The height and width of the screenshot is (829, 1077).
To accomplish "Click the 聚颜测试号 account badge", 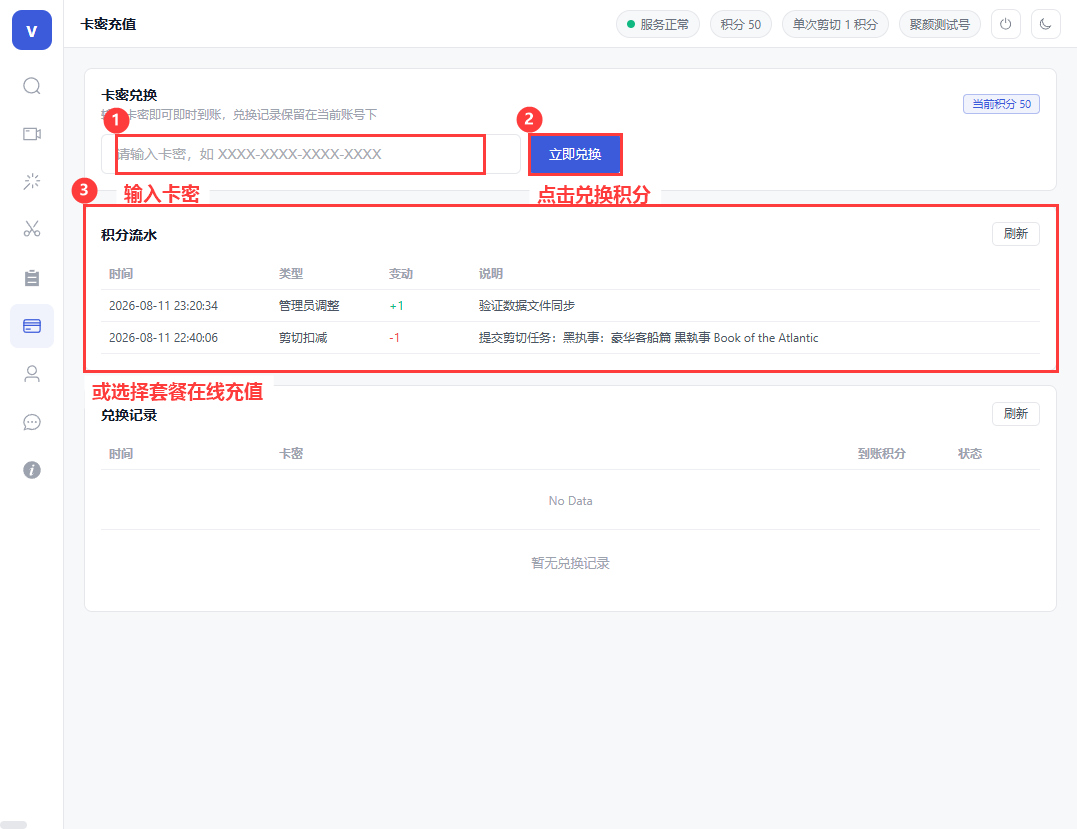I will [940, 24].
